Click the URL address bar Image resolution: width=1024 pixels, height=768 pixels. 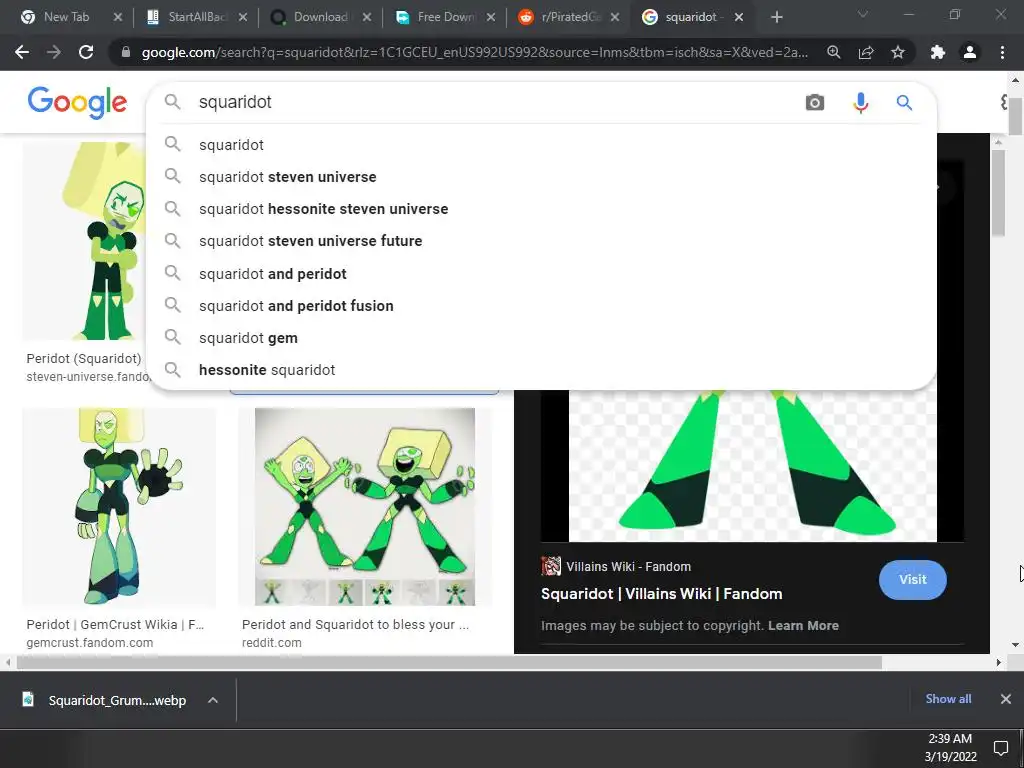475,52
